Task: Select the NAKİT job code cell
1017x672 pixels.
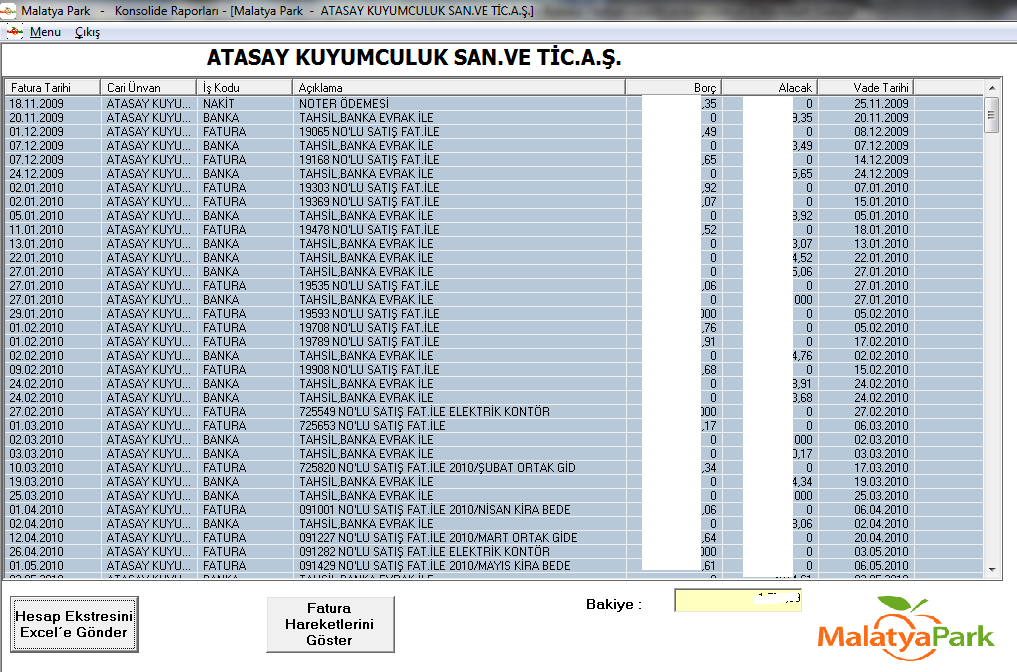Action: (245, 104)
